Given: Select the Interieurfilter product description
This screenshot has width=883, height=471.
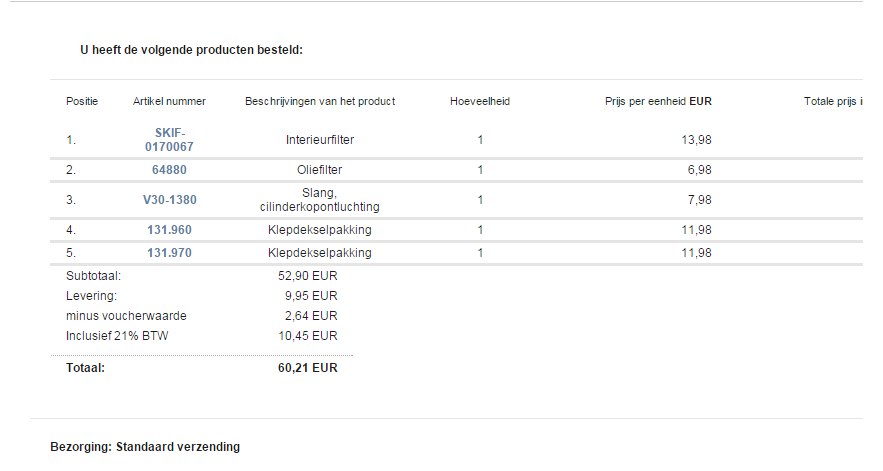Looking at the screenshot, I should 320,140.
